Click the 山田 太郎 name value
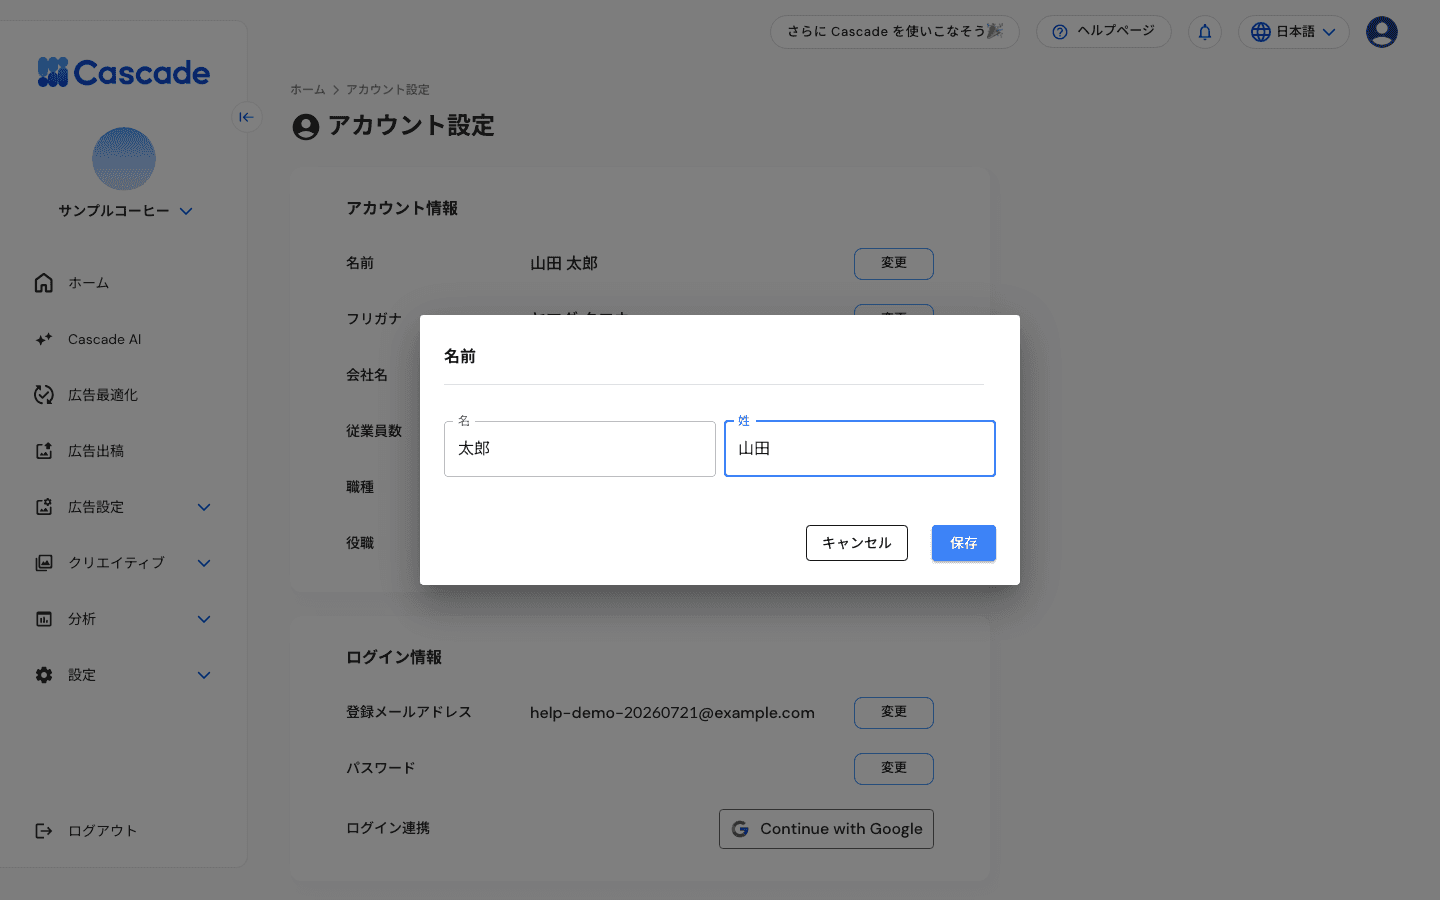This screenshot has height=900, width=1440. [x=564, y=264]
